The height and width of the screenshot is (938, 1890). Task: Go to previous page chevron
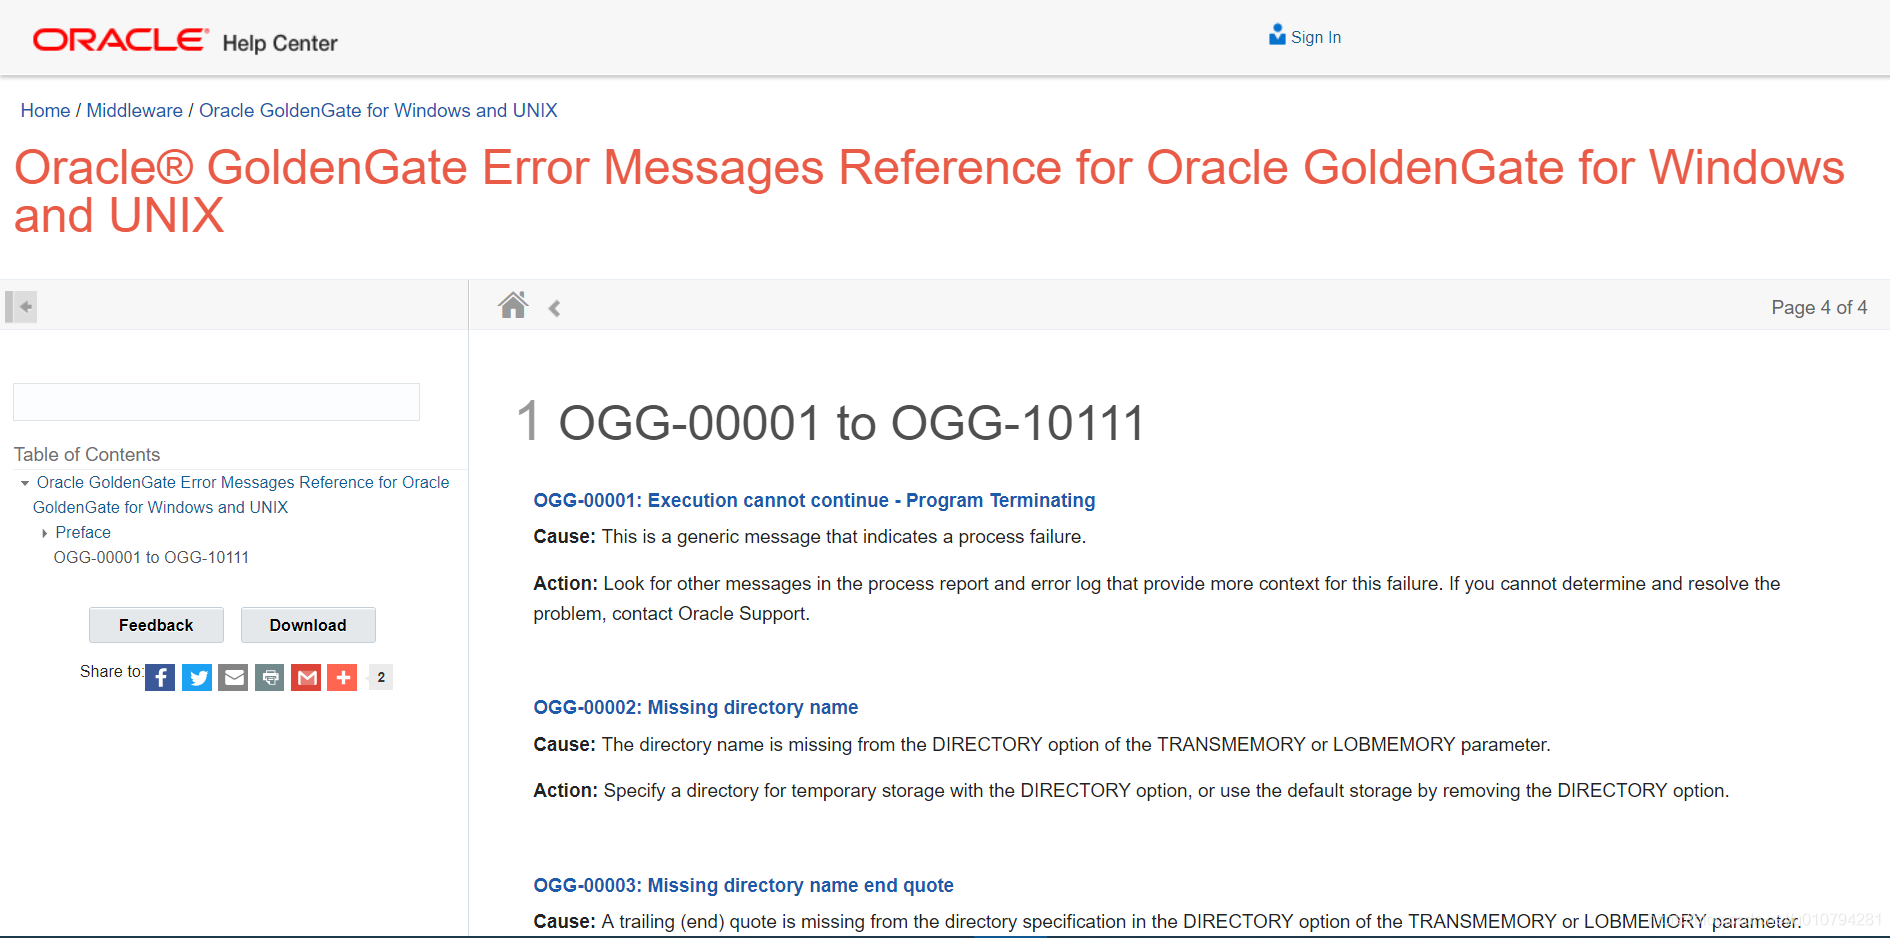pos(554,308)
